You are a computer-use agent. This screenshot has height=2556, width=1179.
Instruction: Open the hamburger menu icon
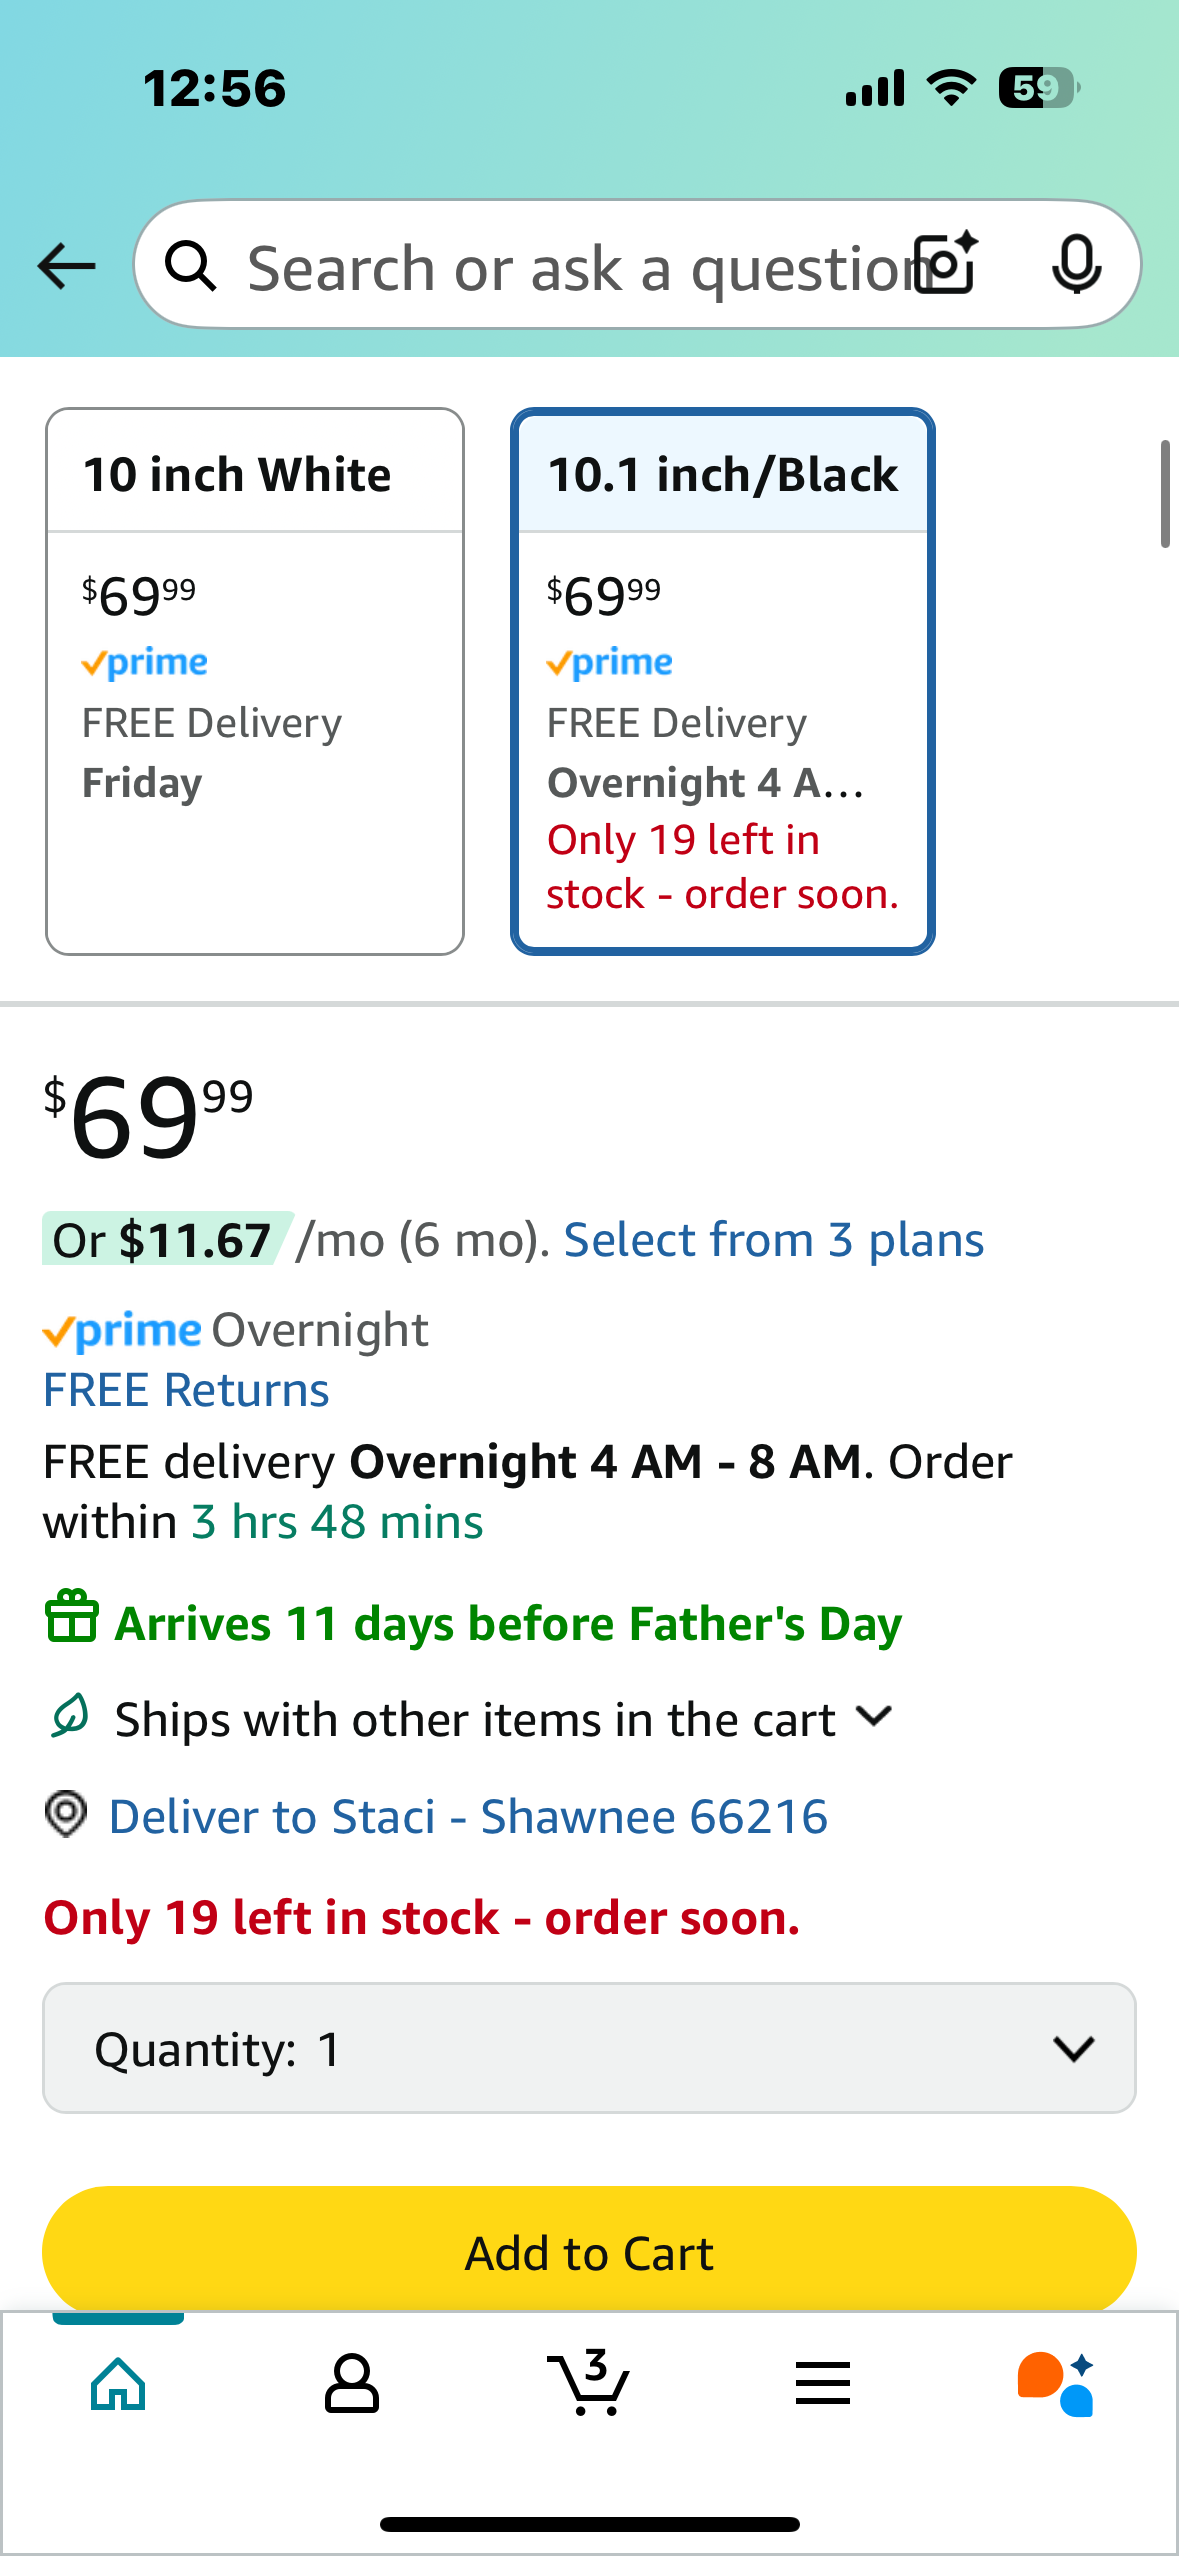[823, 2383]
